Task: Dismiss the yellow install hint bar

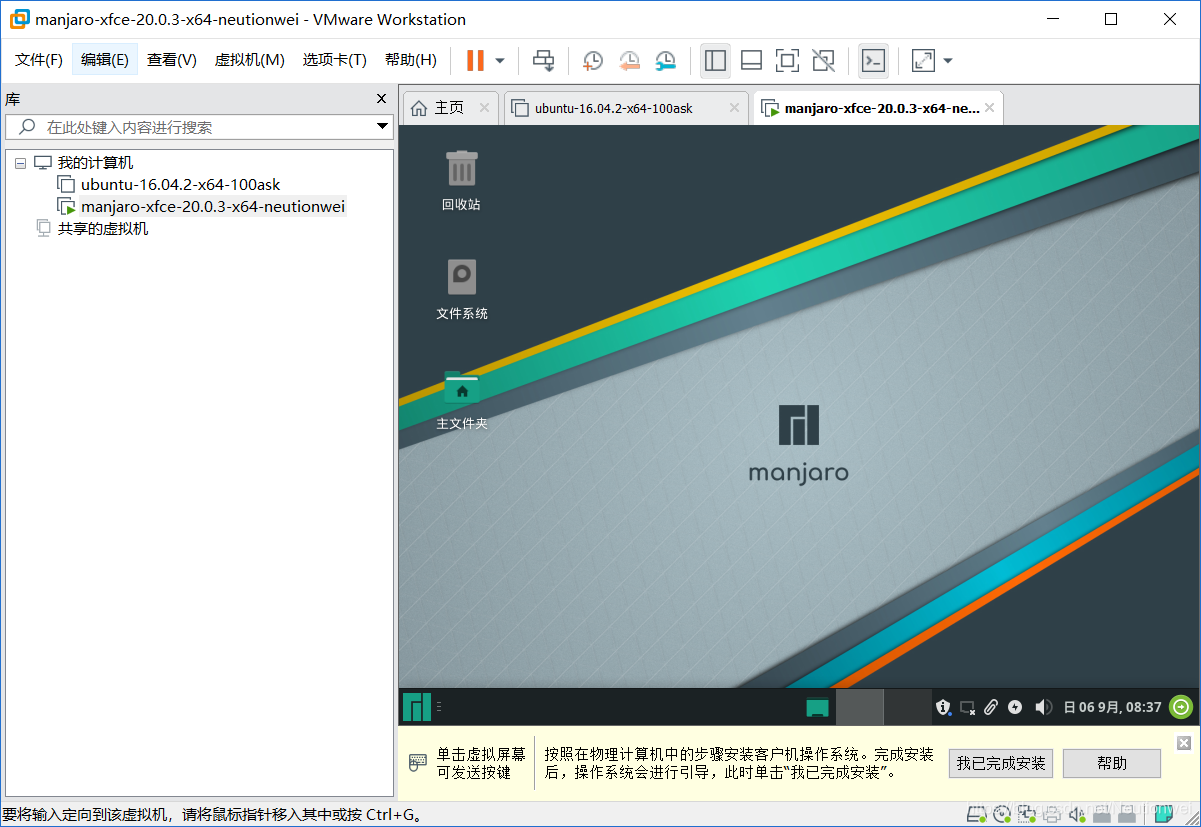Action: (x=1184, y=742)
